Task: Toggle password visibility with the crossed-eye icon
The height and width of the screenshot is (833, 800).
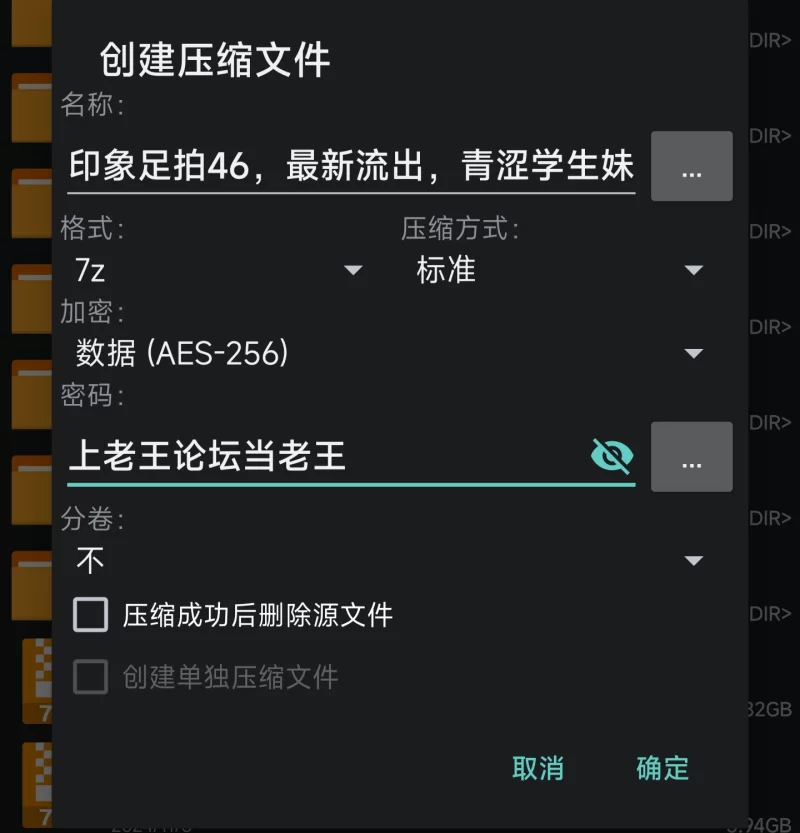Action: [x=612, y=456]
